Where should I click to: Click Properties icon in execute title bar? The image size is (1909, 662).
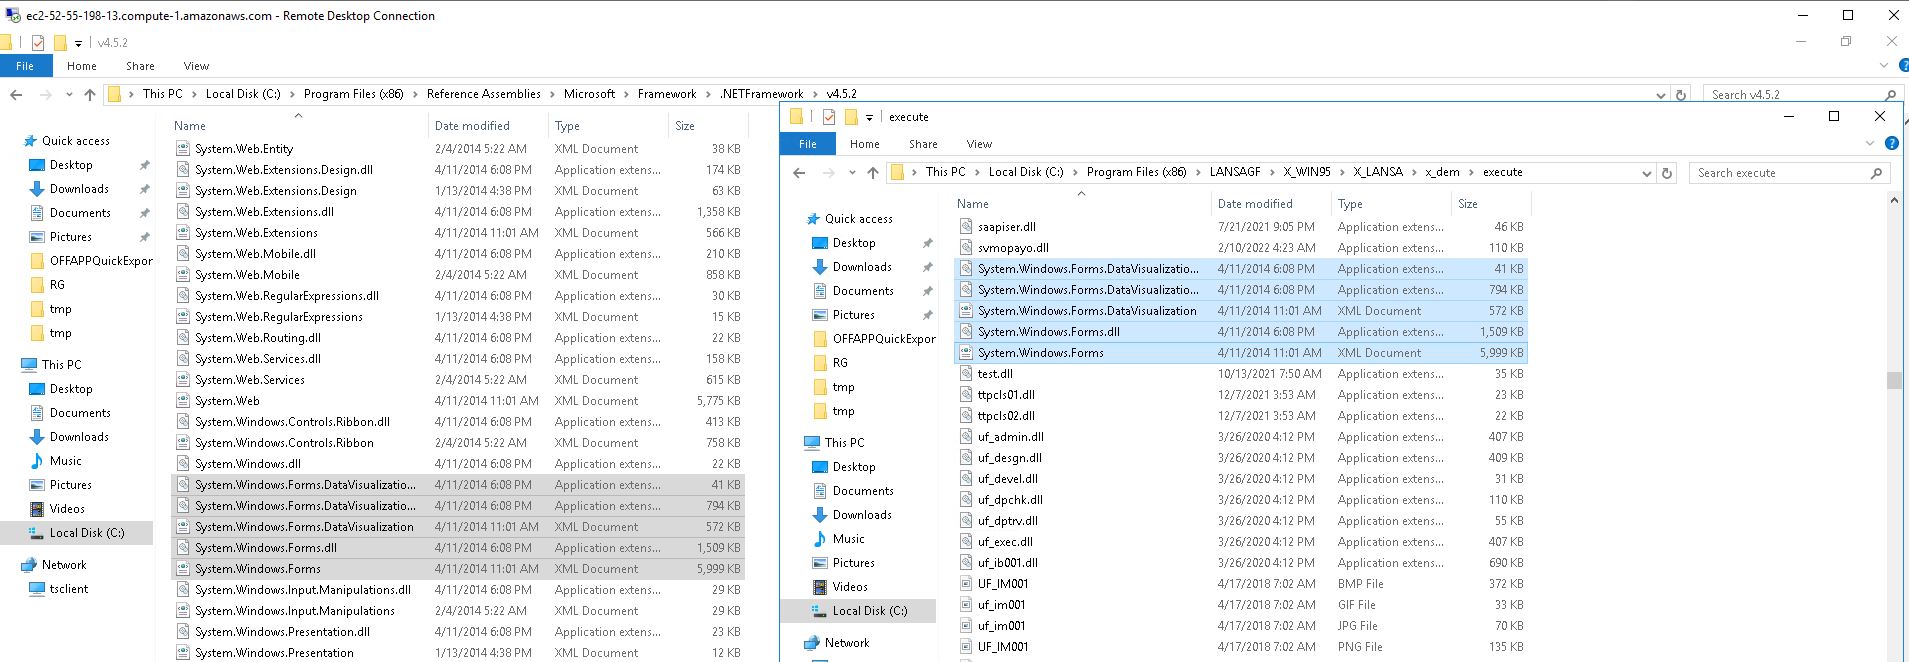coord(829,117)
